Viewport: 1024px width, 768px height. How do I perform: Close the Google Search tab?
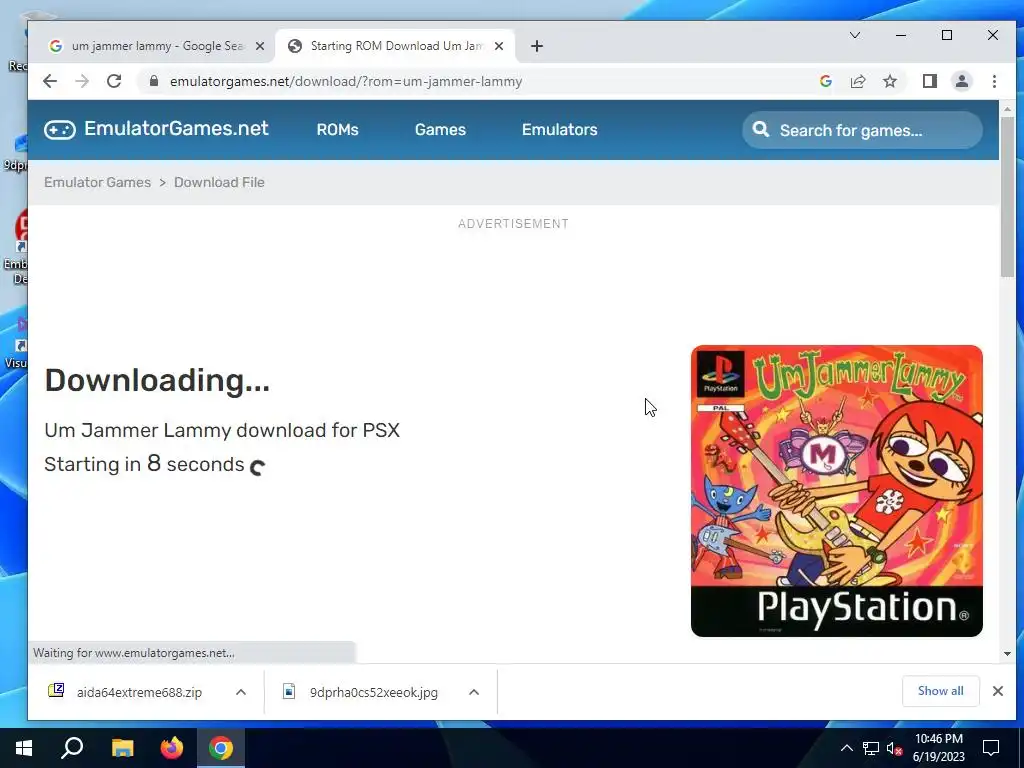tap(259, 46)
